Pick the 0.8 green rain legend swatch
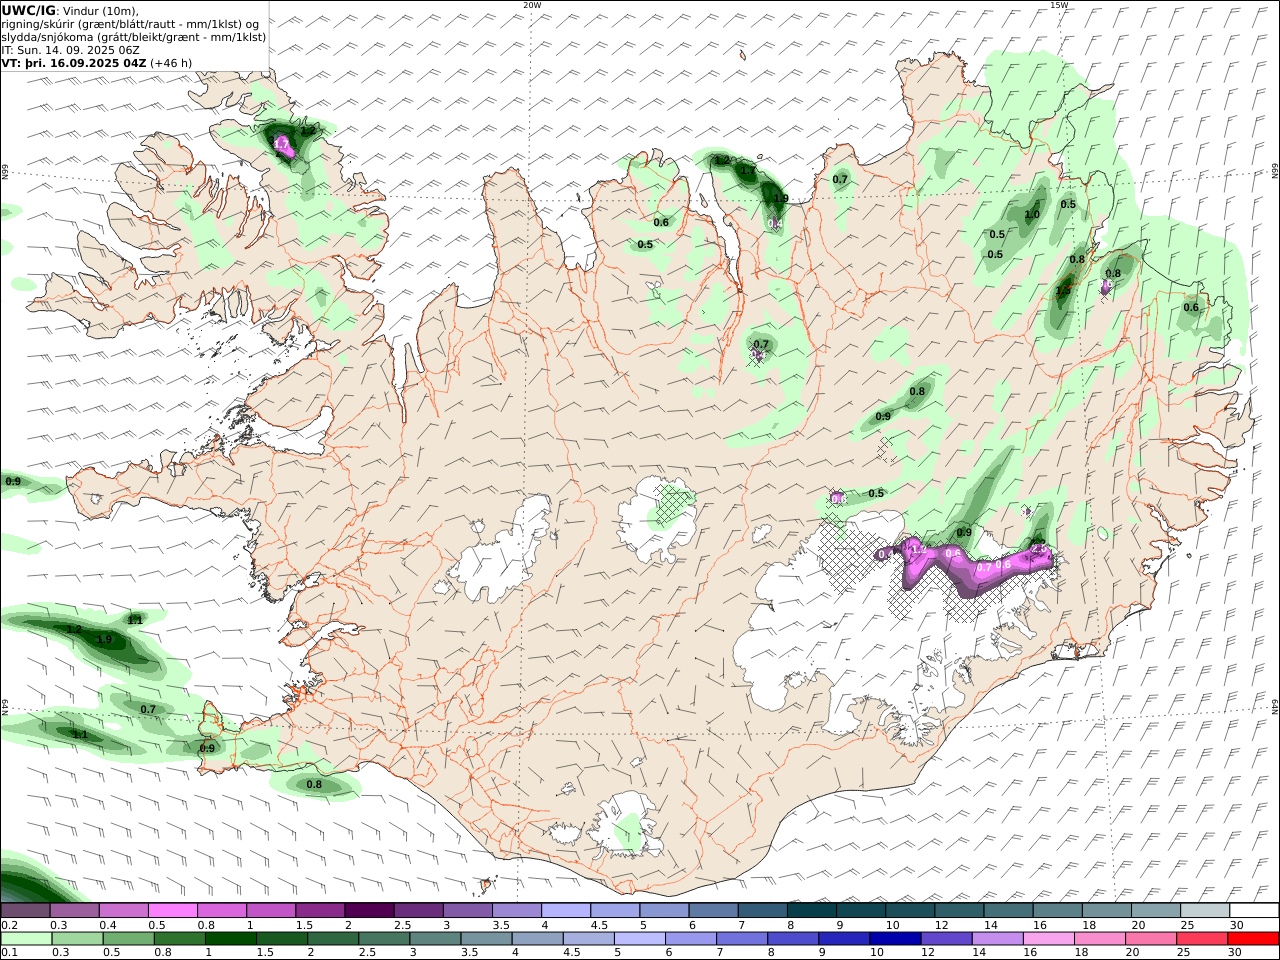The image size is (1280, 960). (x=179, y=939)
